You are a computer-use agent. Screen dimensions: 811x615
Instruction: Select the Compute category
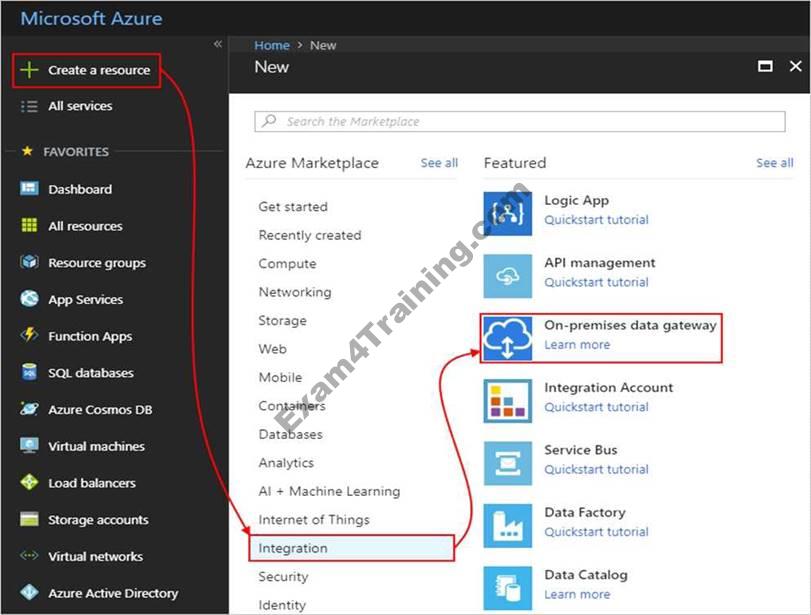[x=287, y=264]
